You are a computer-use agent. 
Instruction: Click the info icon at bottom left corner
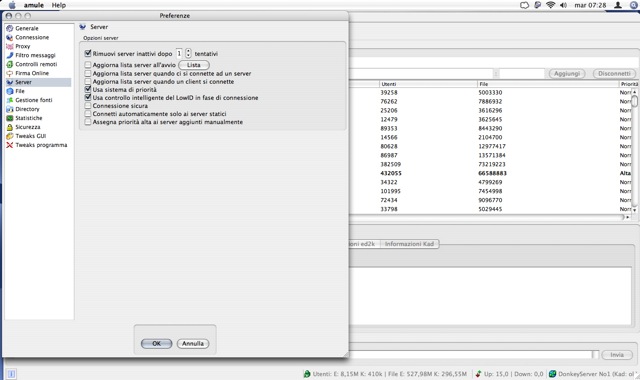(x=11, y=373)
